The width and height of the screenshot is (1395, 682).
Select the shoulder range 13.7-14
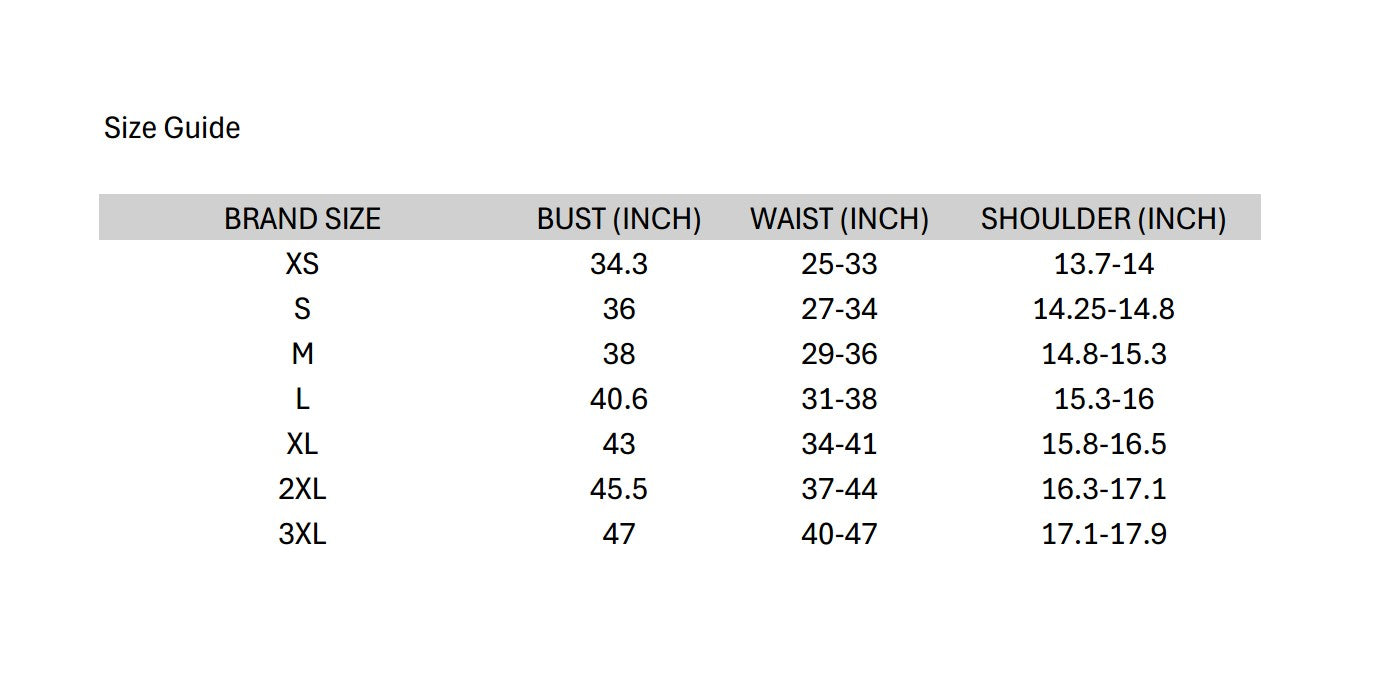point(1104,264)
